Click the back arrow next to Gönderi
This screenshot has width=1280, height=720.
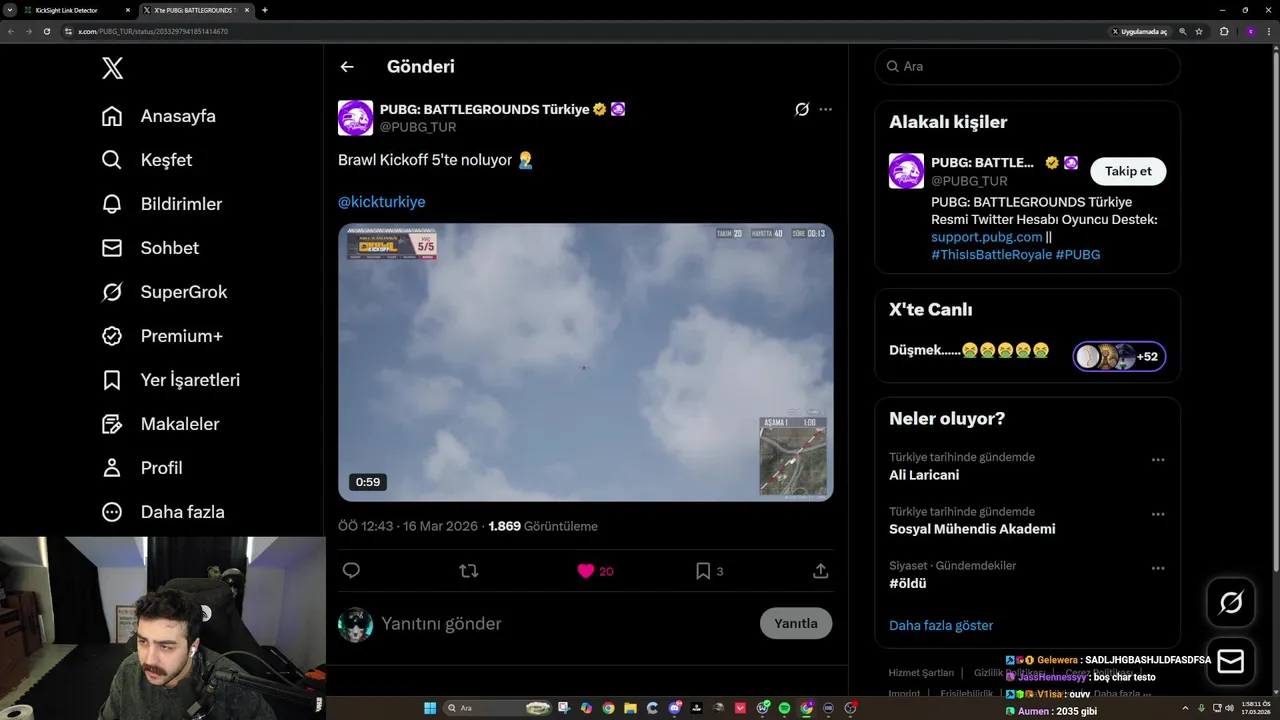click(x=347, y=67)
